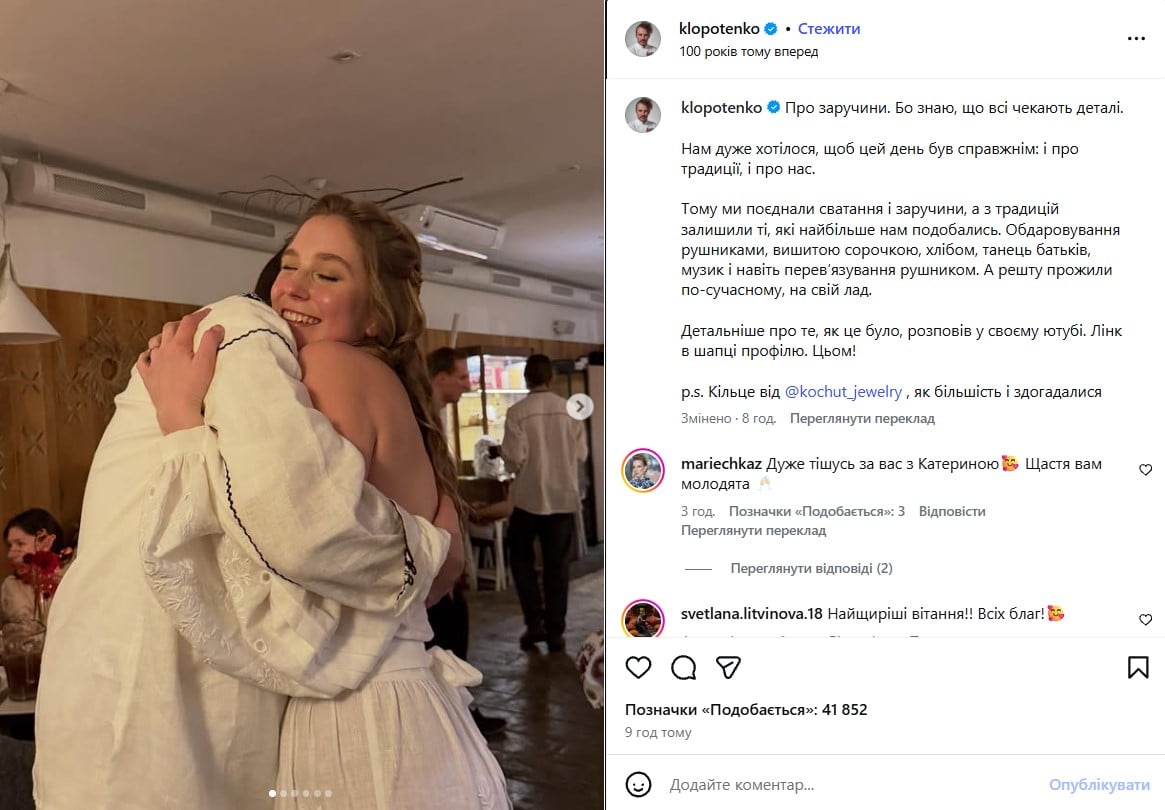Open comments with the speech bubble icon
The width and height of the screenshot is (1165, 810).
[683, 667]
